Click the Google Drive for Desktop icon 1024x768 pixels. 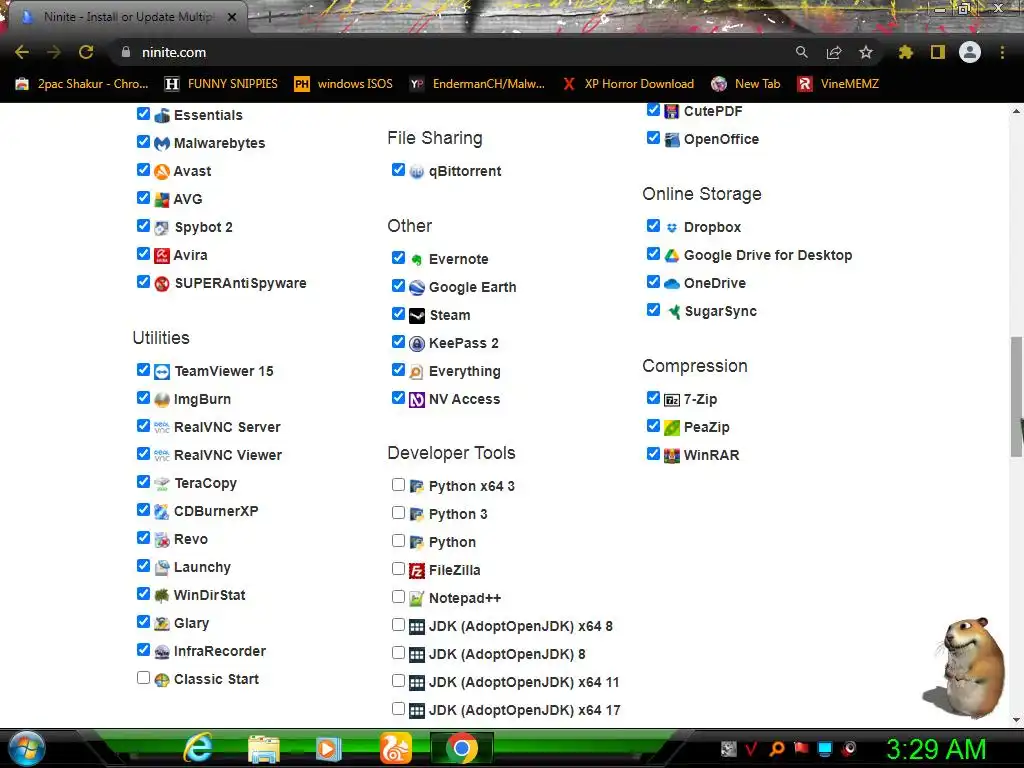(671, 255)
